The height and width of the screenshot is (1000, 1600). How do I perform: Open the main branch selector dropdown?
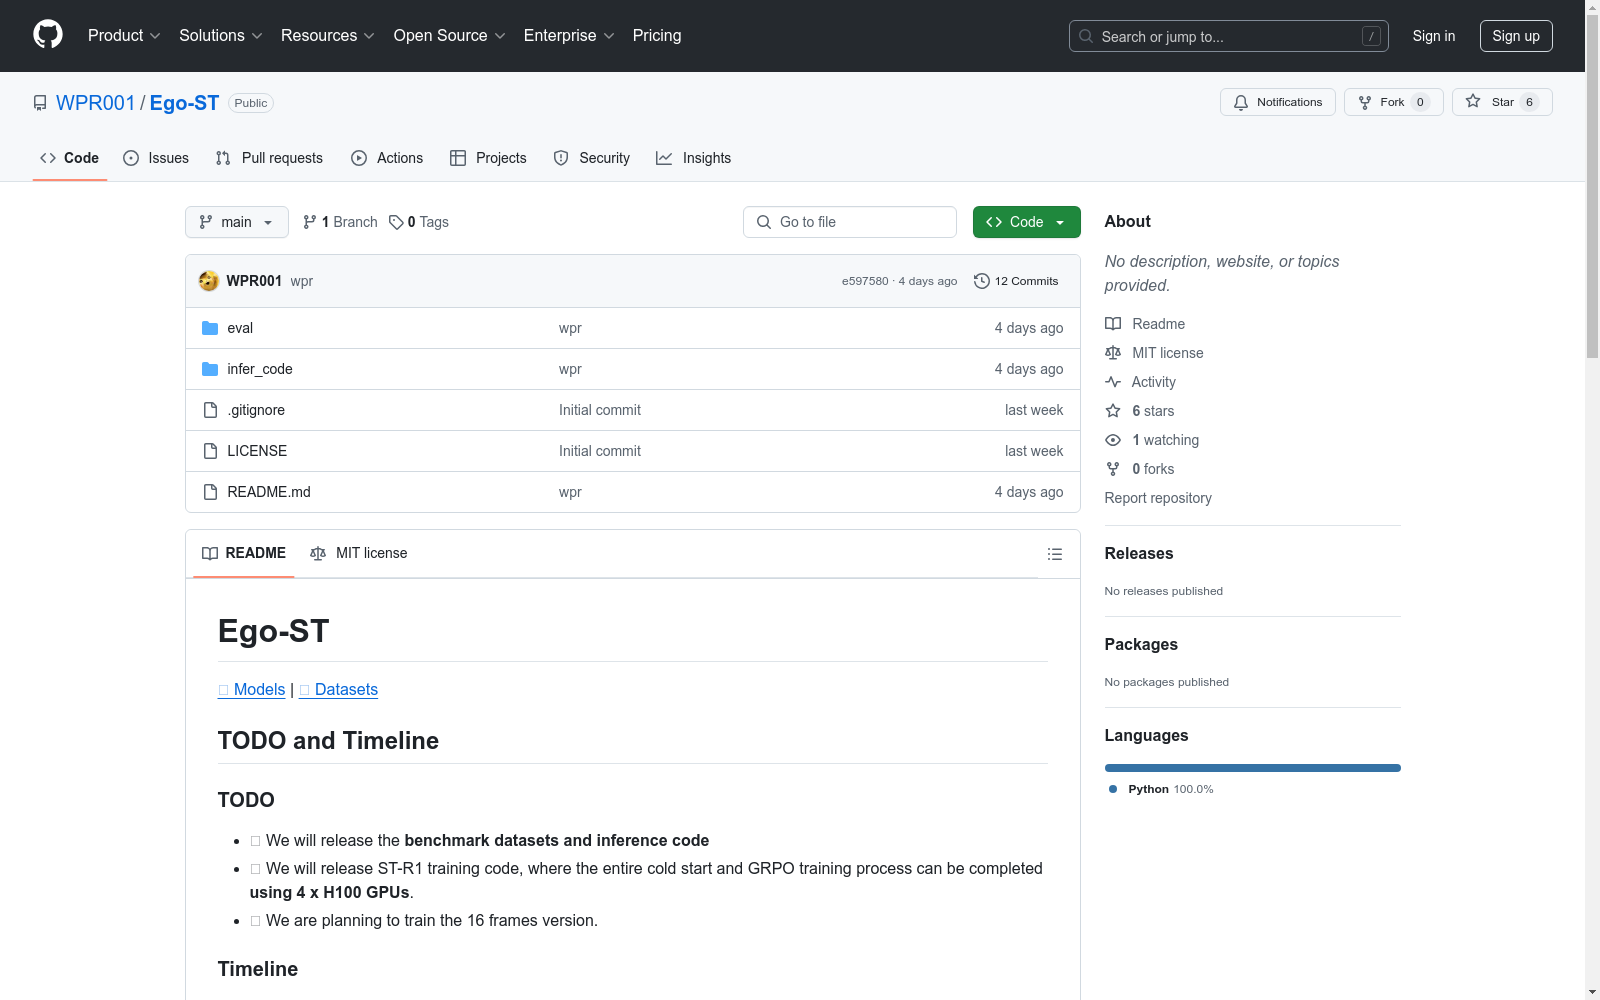pos(237,222)
